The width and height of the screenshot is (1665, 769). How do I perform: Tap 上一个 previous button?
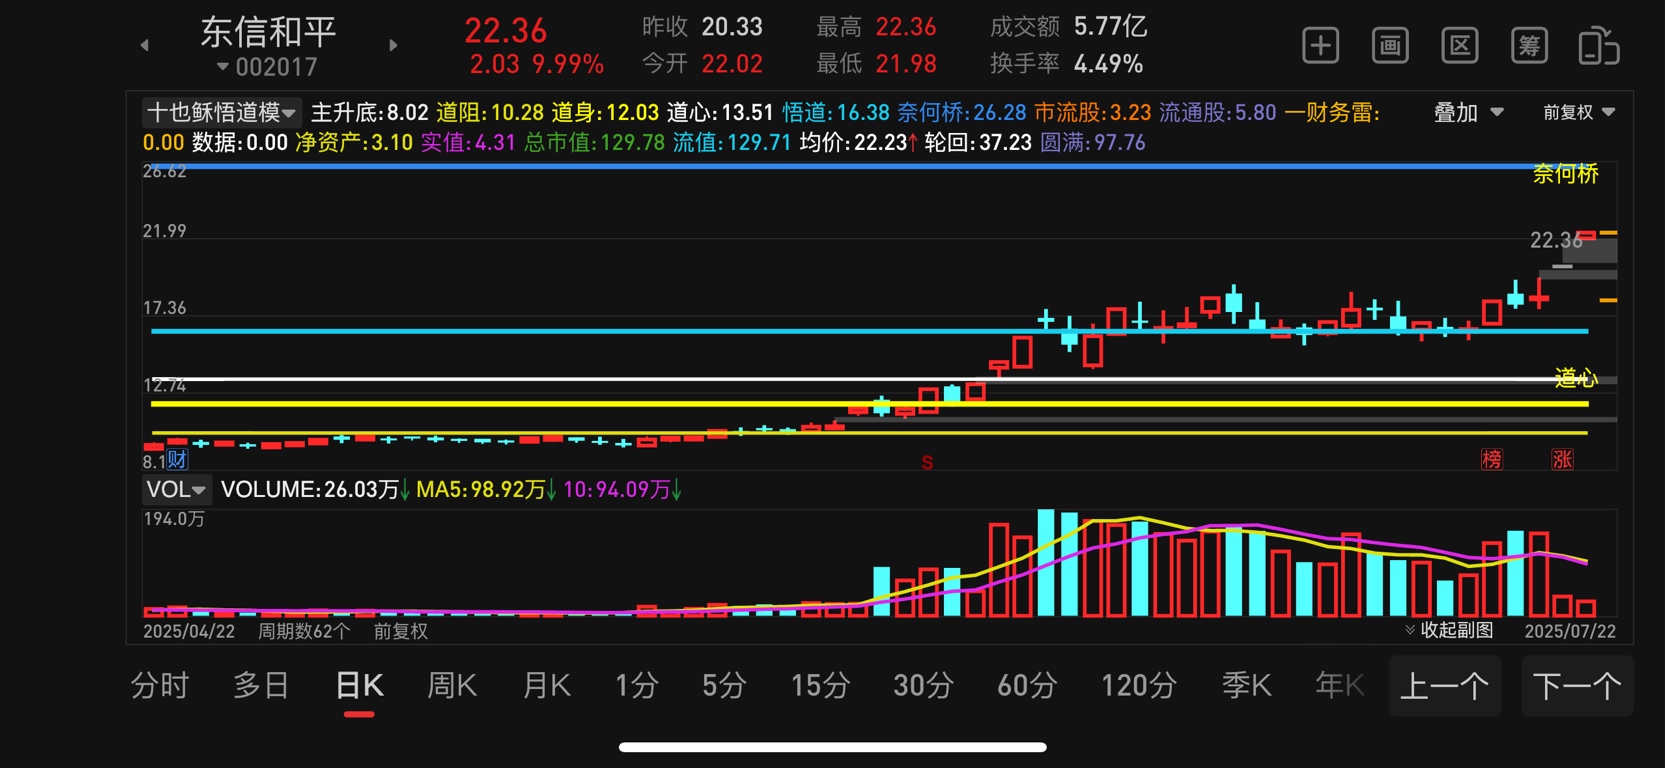pyautogui.click(x=1445, y=686)
